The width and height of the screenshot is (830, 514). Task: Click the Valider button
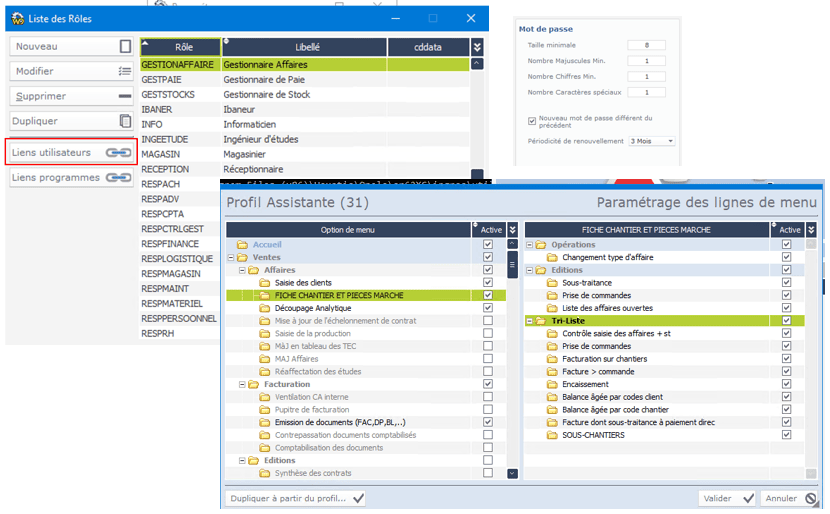(x=727, y=498)
